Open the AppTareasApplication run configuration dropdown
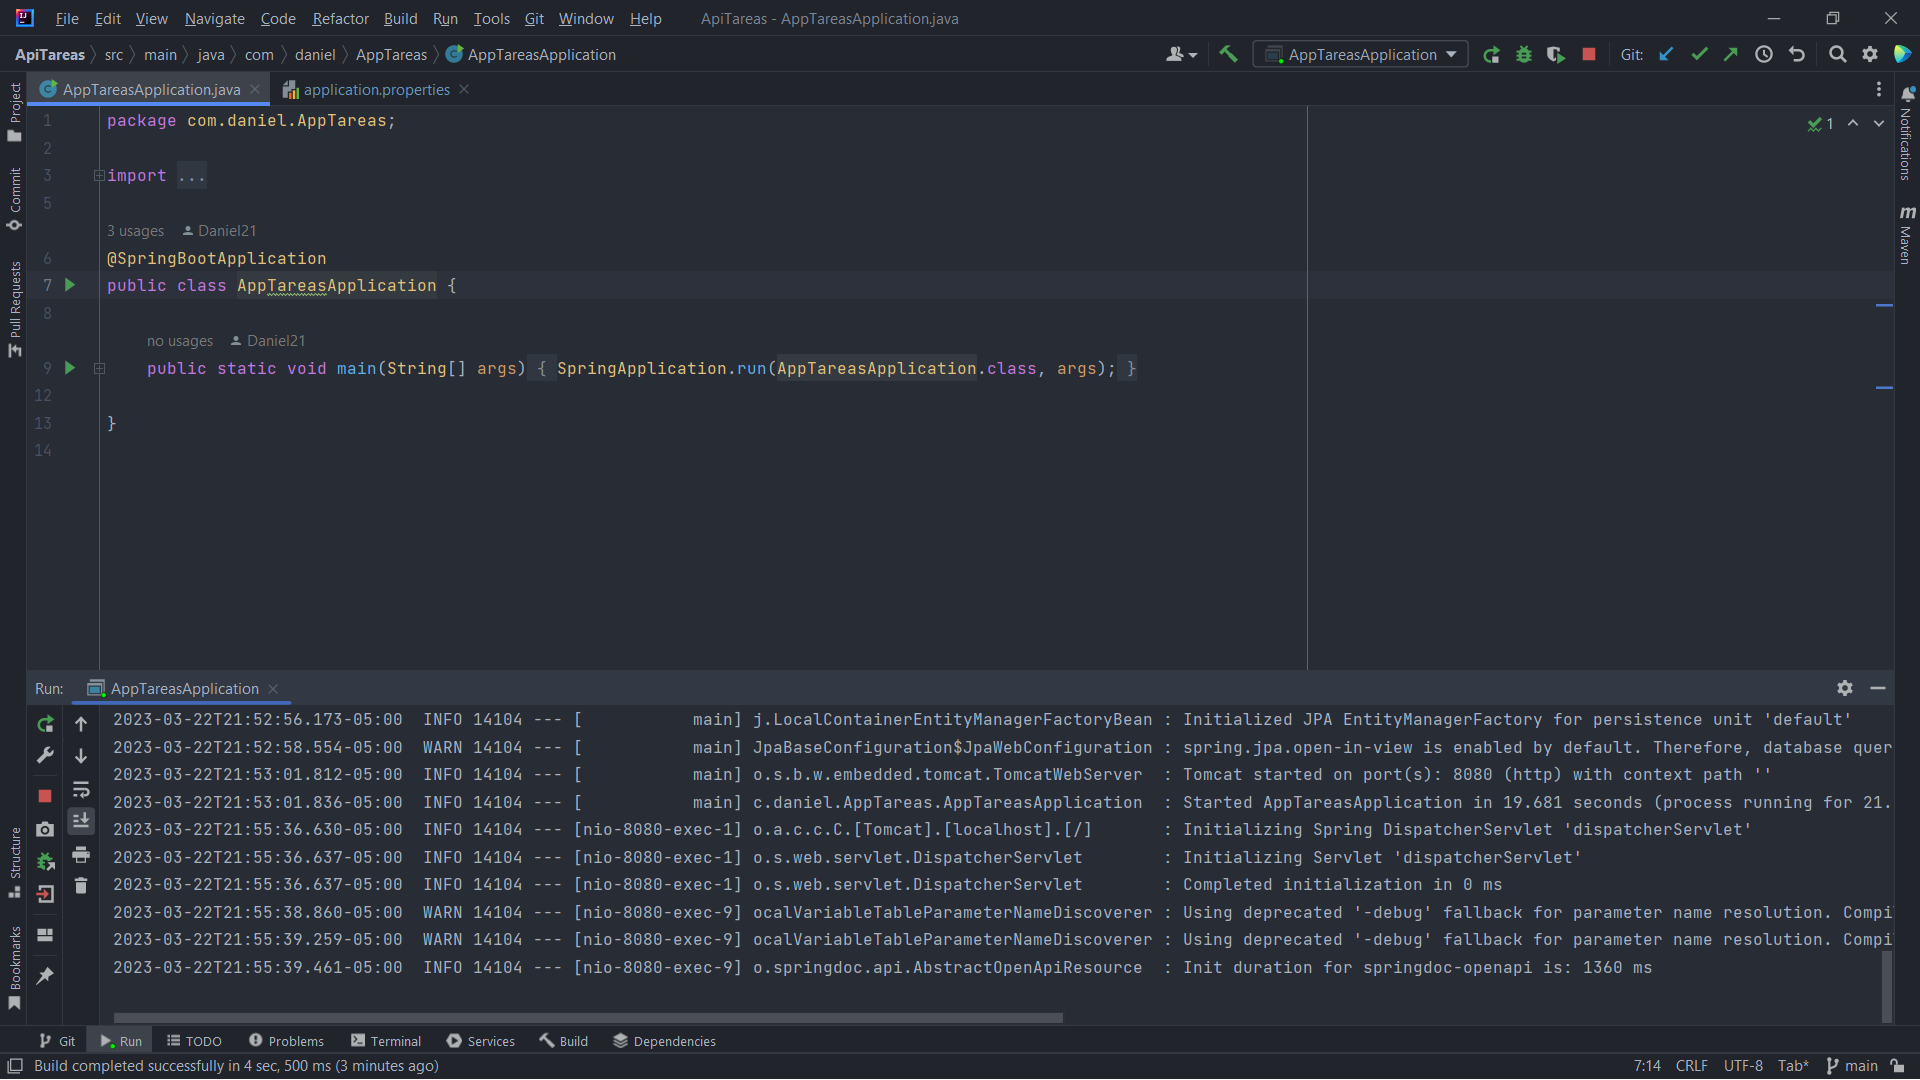The height and width of the screenshot is (1080, 1920). coord(1453,54)
